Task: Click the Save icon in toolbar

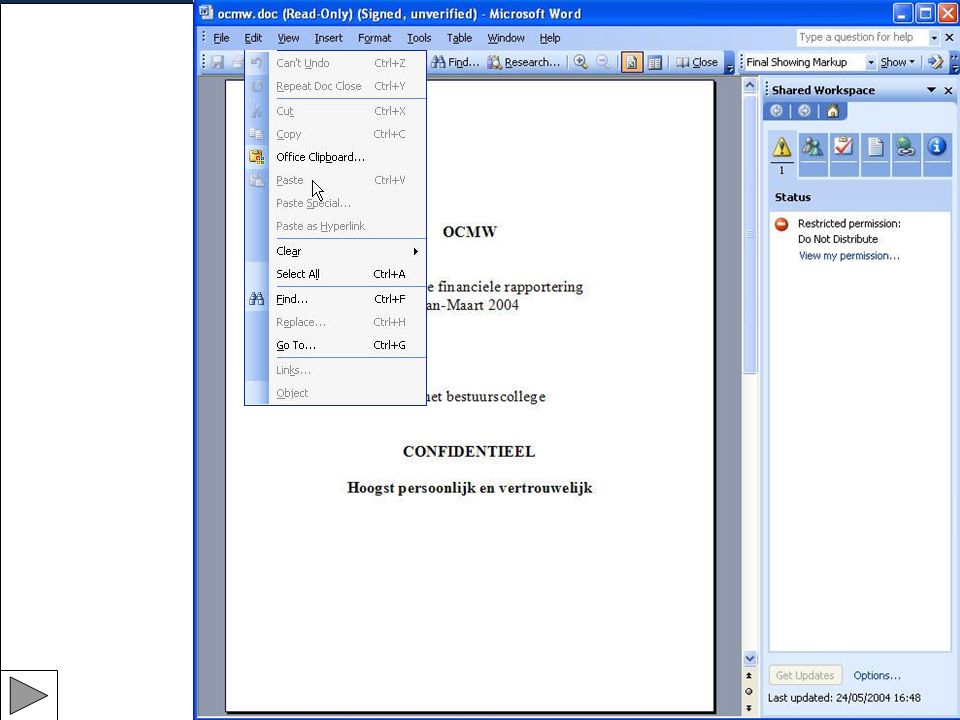Action: click(217, 62)
